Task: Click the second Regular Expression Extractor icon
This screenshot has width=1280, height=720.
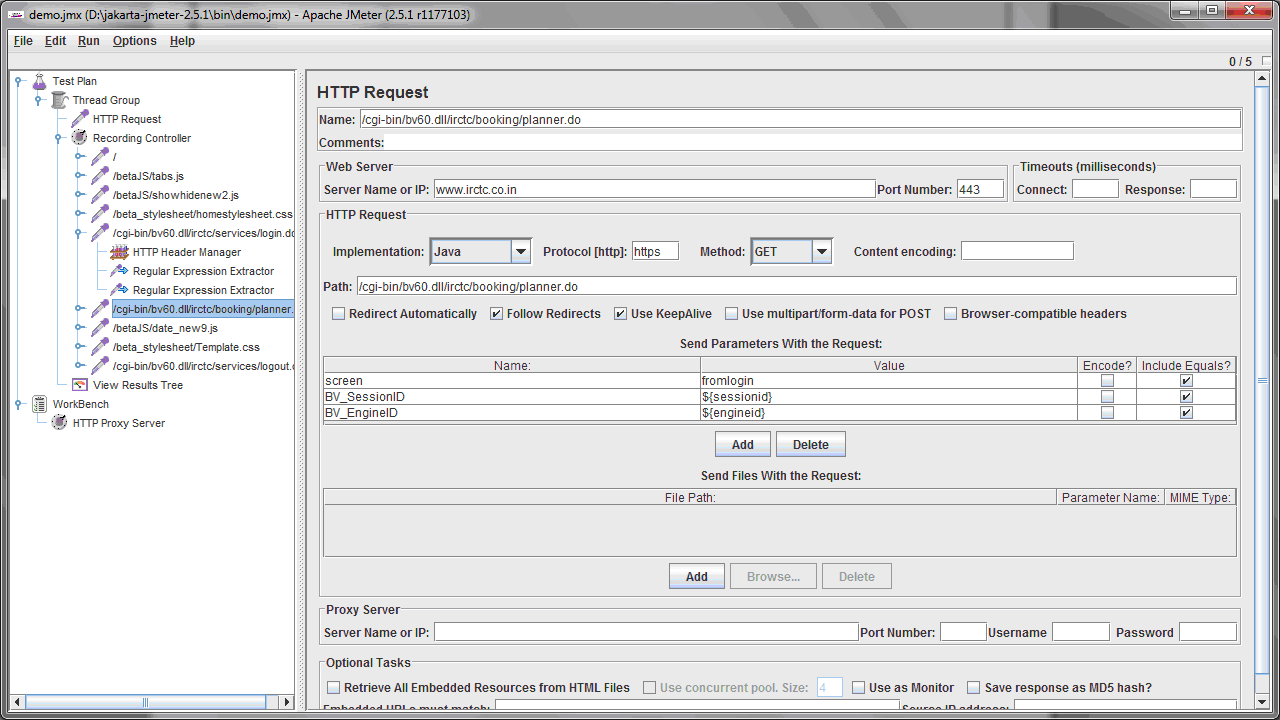Action: click(120, 290)
